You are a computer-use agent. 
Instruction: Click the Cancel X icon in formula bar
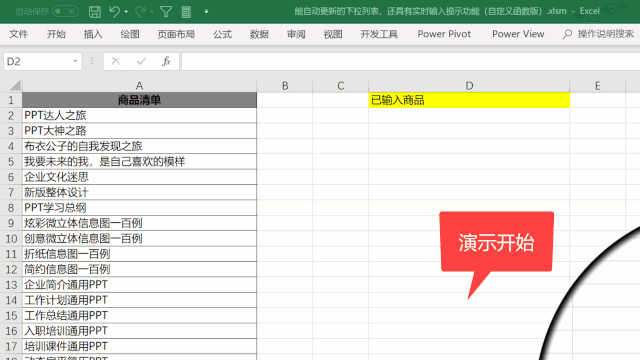[116, 62]
